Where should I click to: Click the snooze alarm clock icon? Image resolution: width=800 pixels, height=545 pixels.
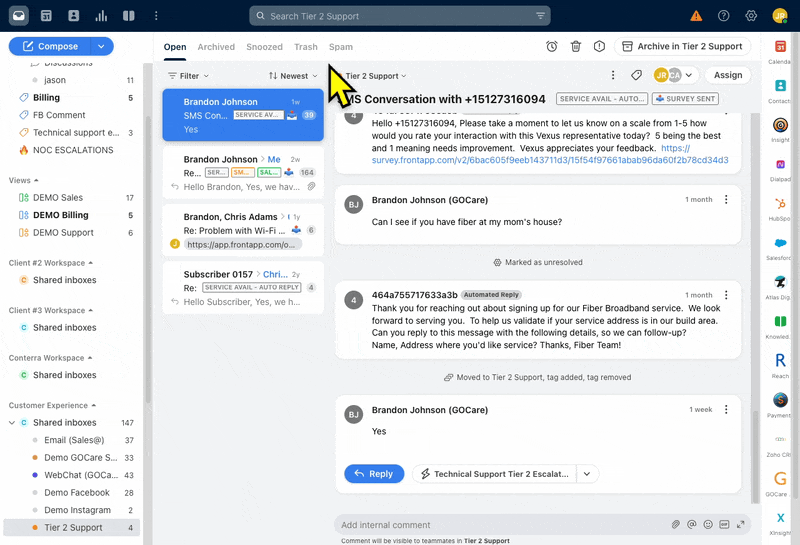tap(552, 46)
